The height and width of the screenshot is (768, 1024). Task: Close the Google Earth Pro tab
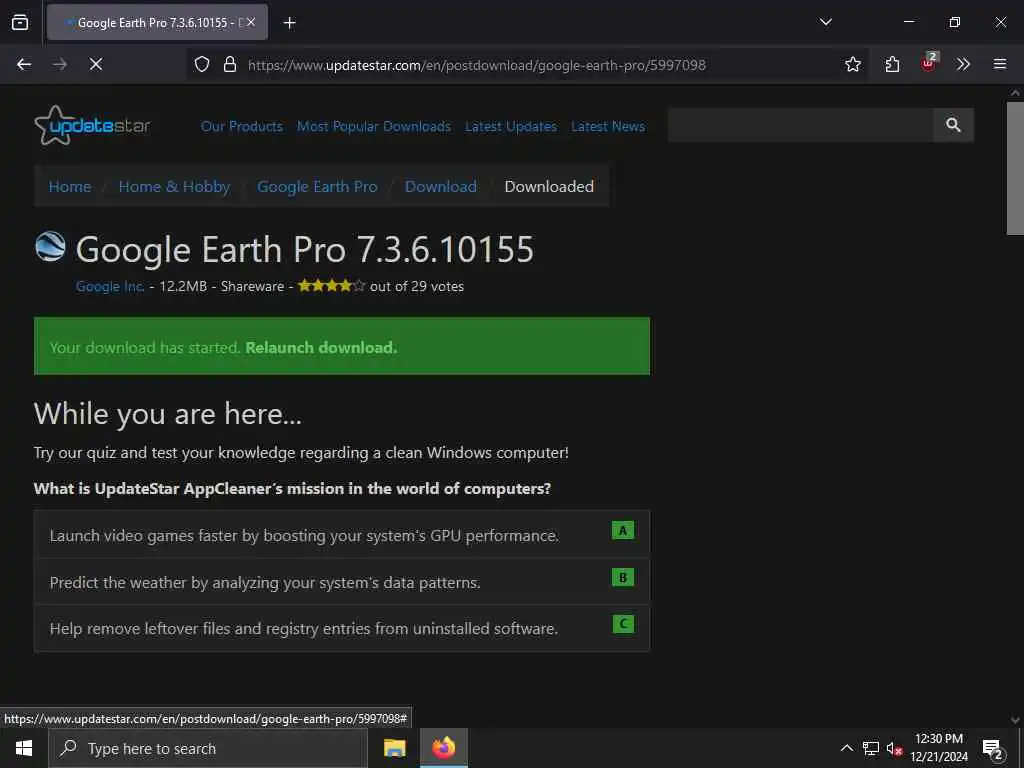(251, 22)
